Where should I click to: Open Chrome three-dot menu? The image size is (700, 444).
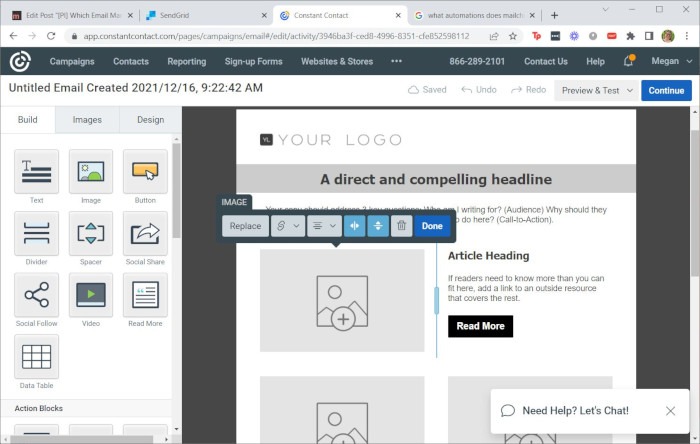pos(687,36)
